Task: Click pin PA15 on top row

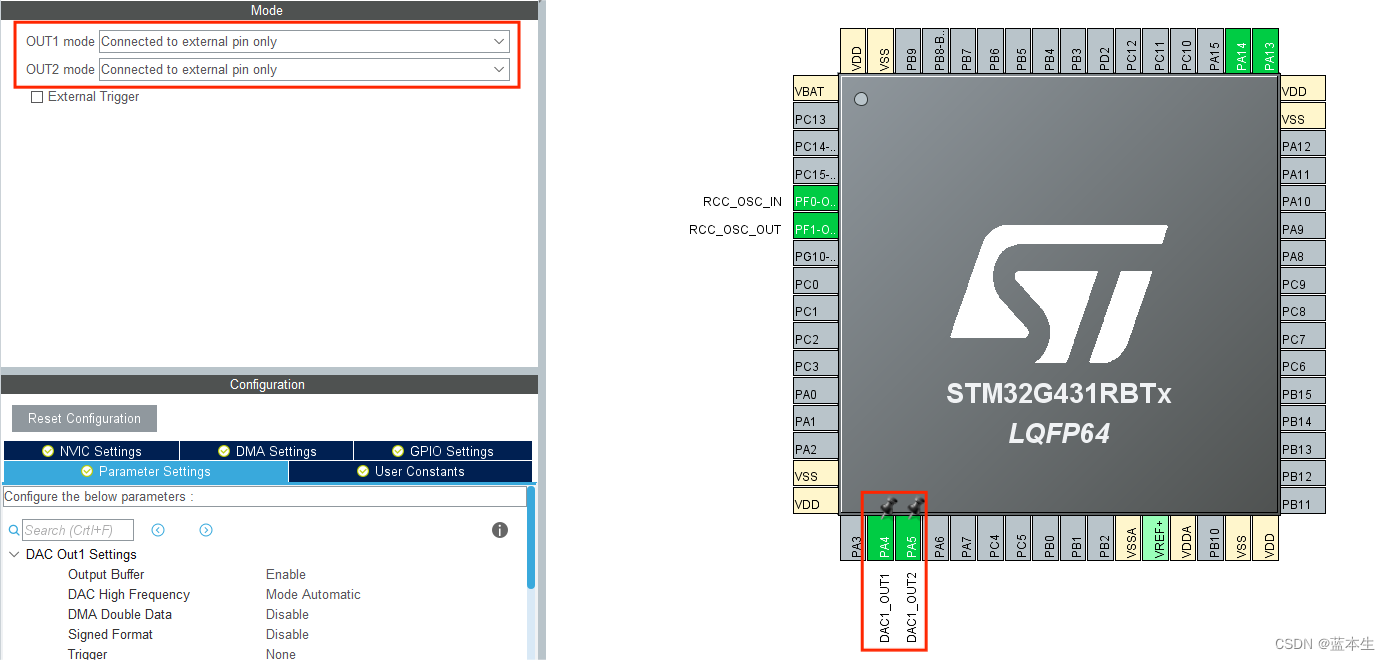Action: pyautogui.click(x=1212, y=49)
